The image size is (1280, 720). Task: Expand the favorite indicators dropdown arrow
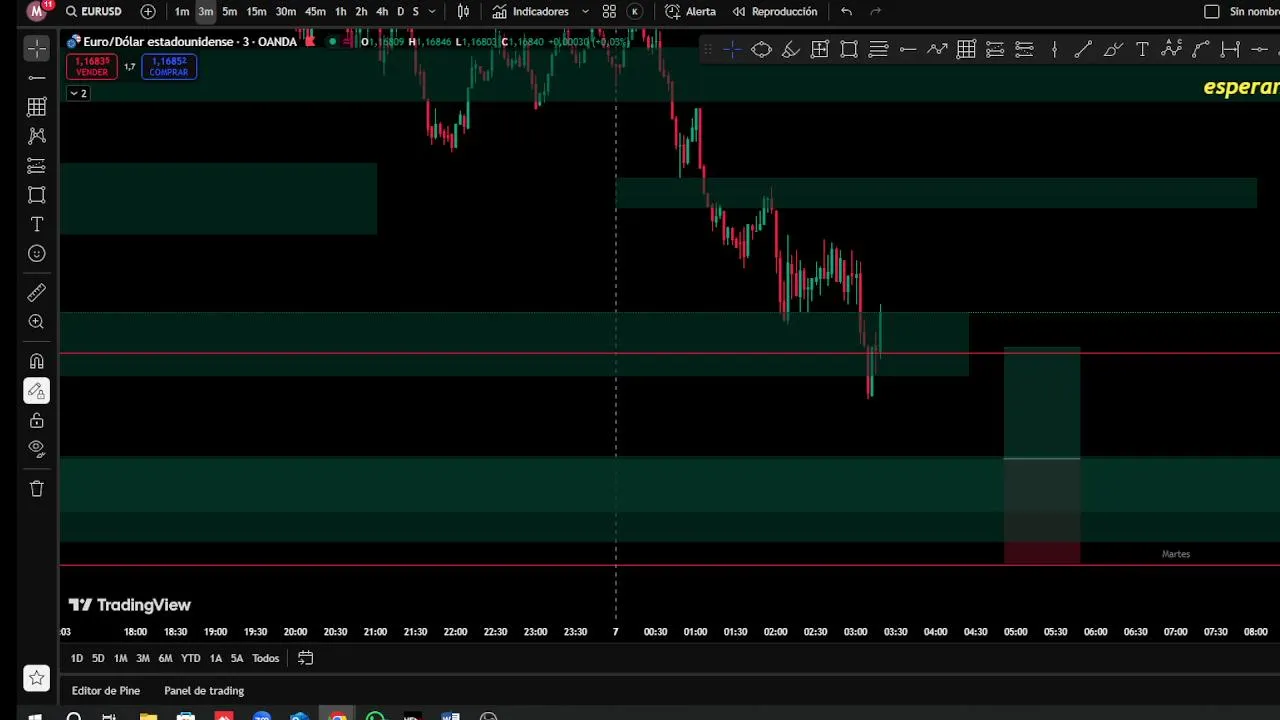[585, 12]
